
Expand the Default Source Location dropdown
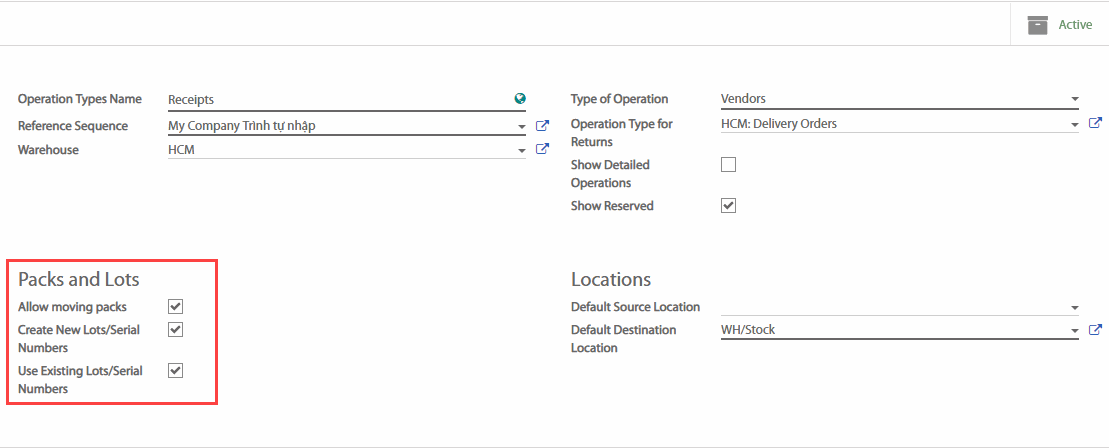tap(1074, 308)
